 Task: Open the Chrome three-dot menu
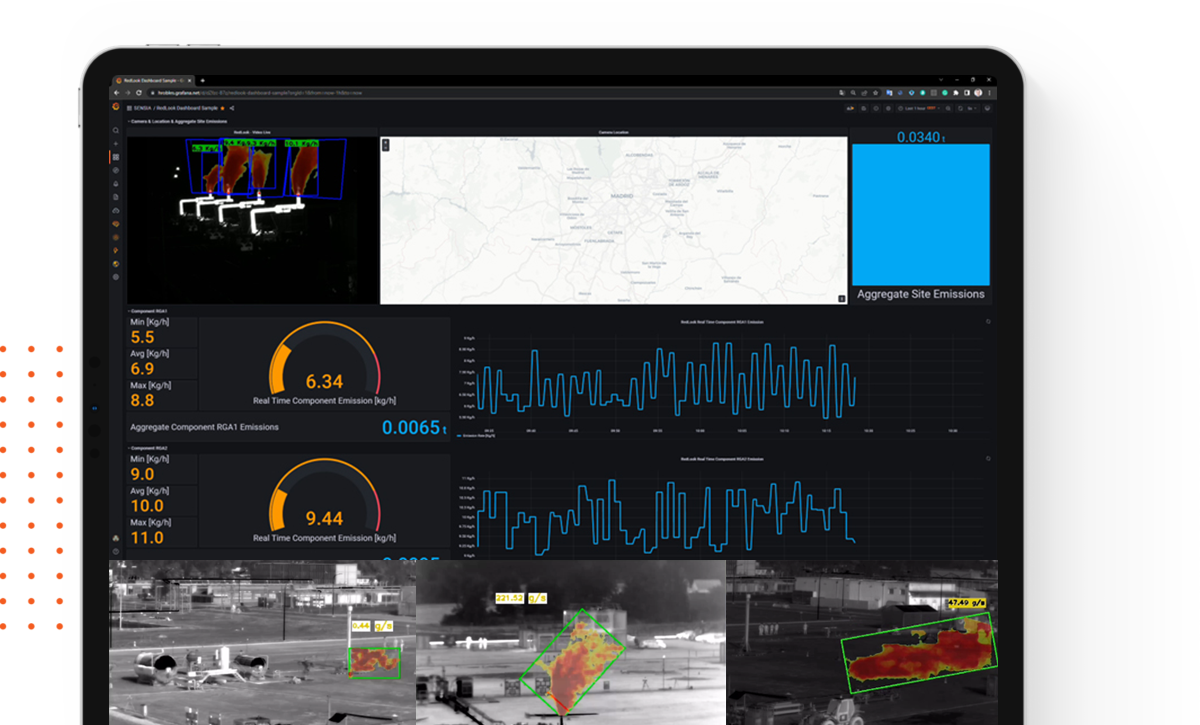[989, 93]
